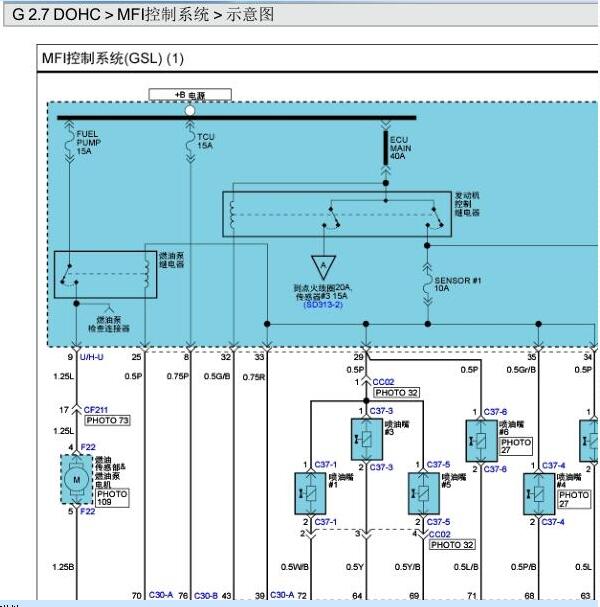Click the 0.5G/B wire label

(x=217, y=376)
